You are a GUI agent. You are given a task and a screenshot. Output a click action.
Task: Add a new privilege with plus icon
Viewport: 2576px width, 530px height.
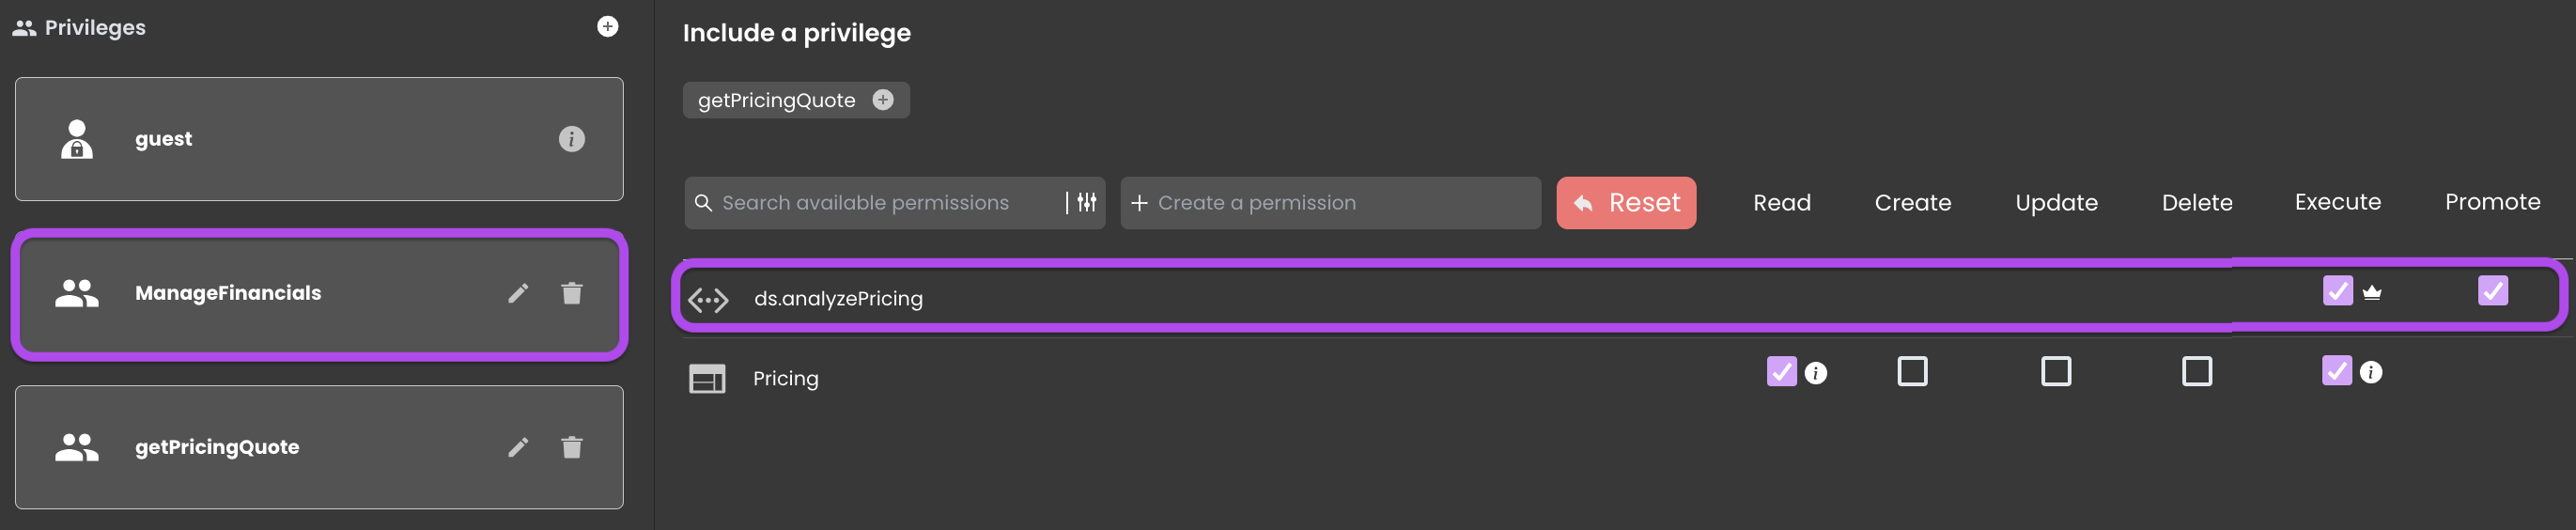pos(607,26)
